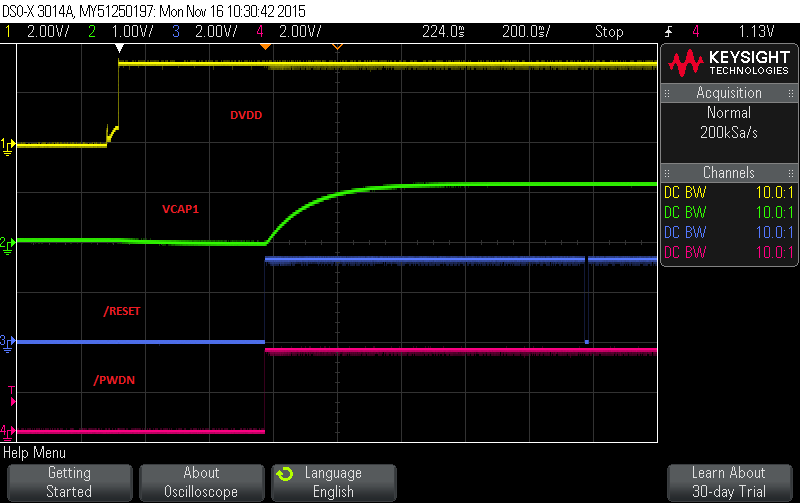Click the blue DC BW channel row
The width and height of the screenshot is (800, 503).
coord(729,232)
